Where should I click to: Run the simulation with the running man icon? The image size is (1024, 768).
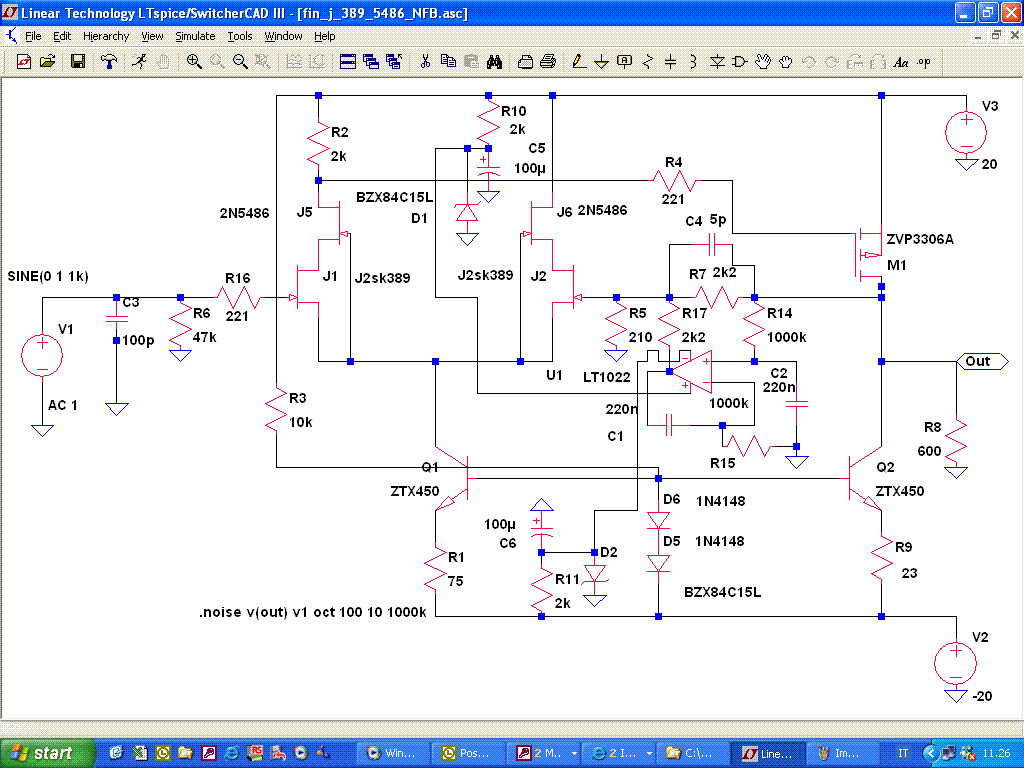tap(138, 61)
